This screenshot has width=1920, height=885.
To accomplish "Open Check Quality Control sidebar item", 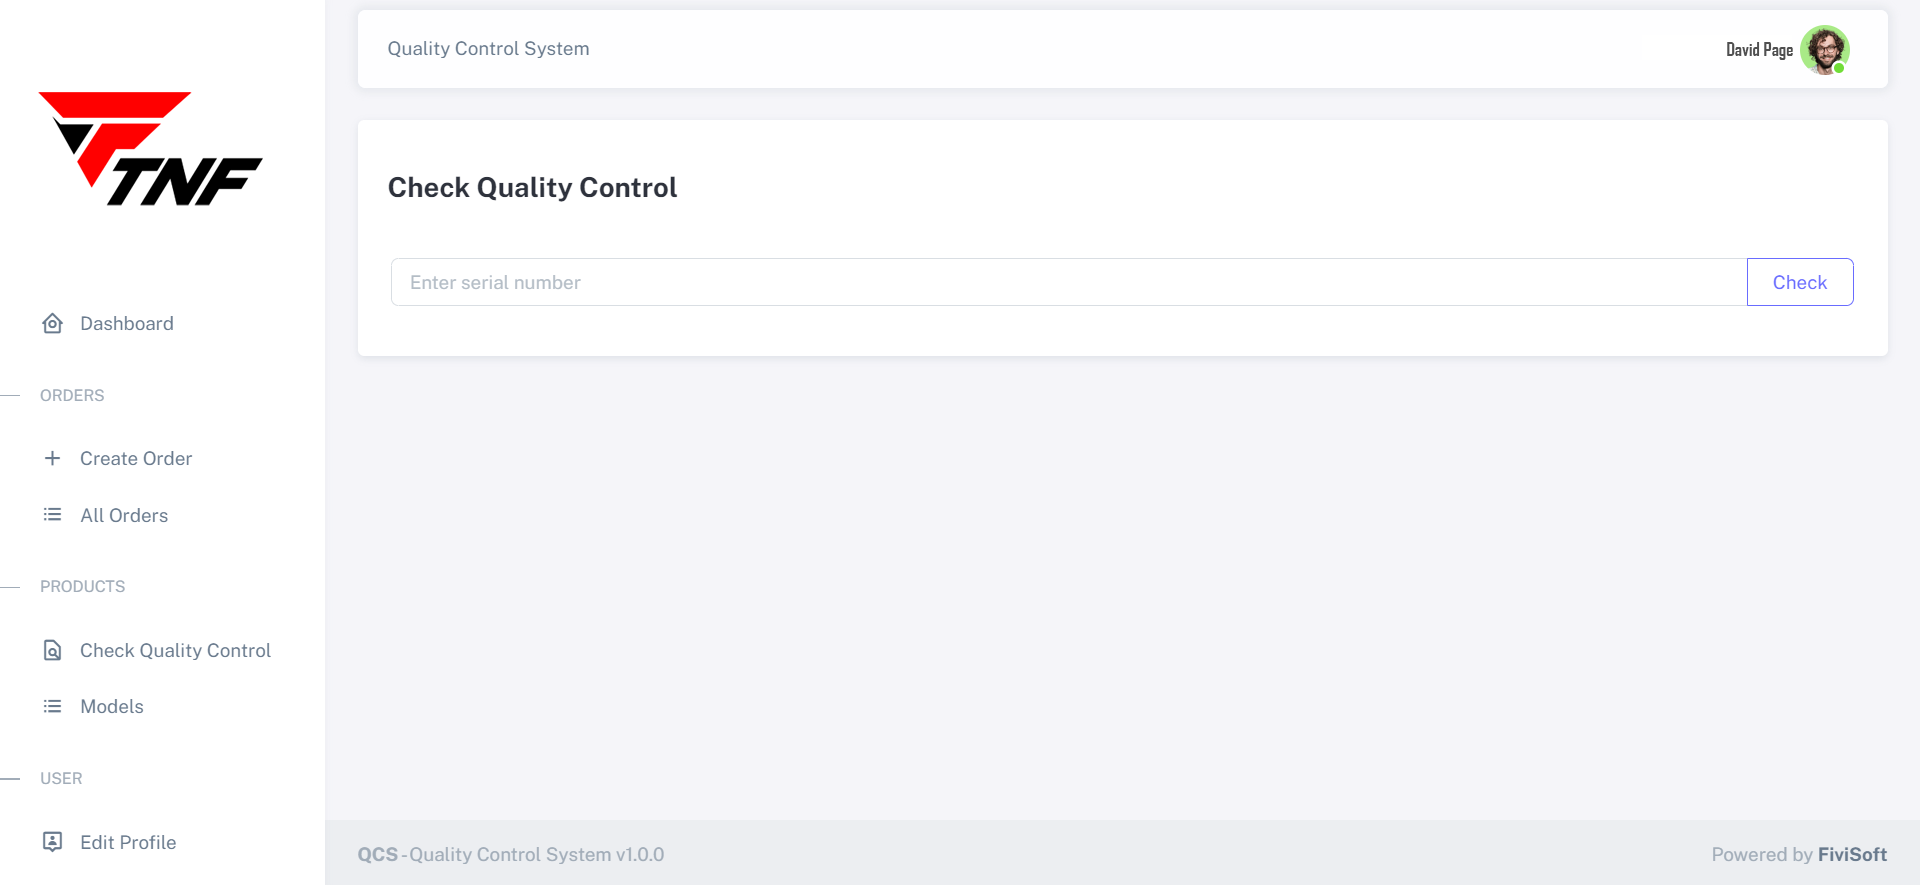I will [175, 651].
